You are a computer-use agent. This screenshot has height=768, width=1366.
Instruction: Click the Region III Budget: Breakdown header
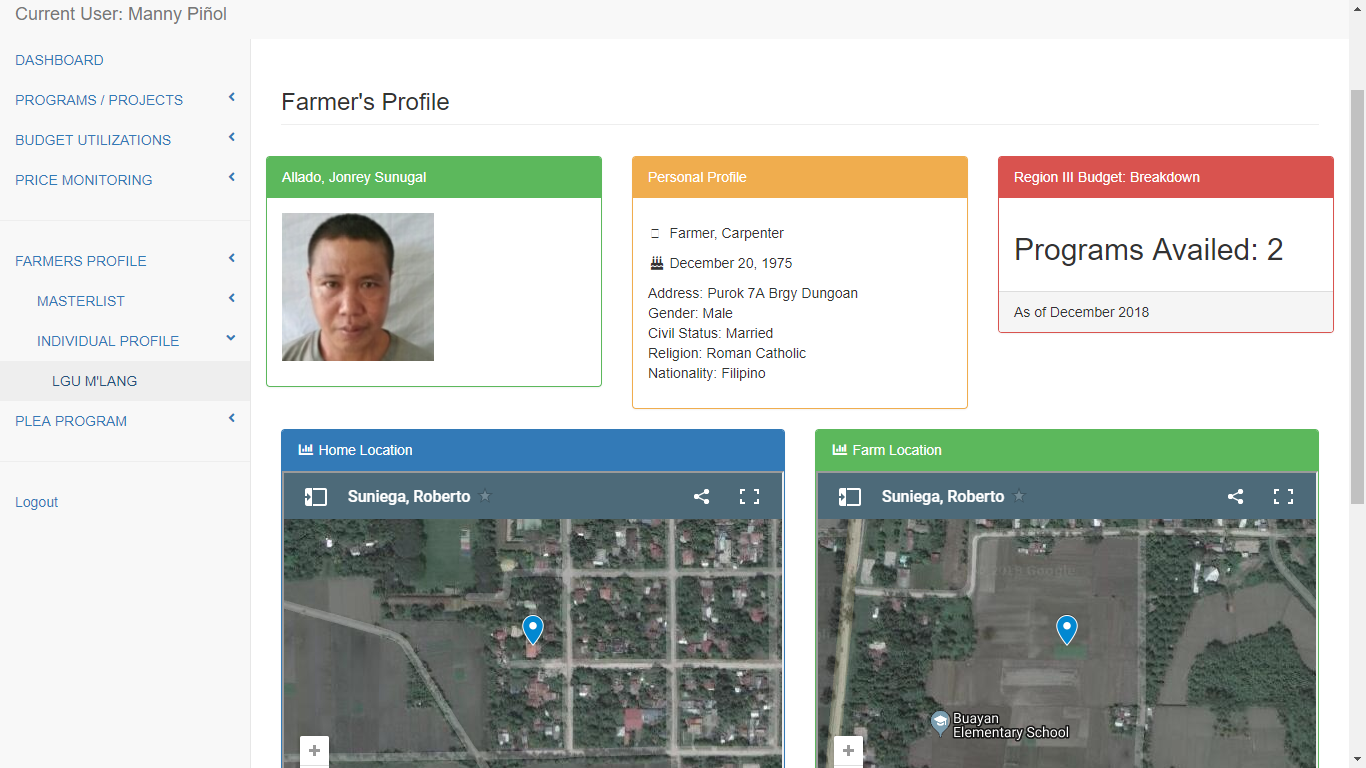click(x=1166, y=177)
